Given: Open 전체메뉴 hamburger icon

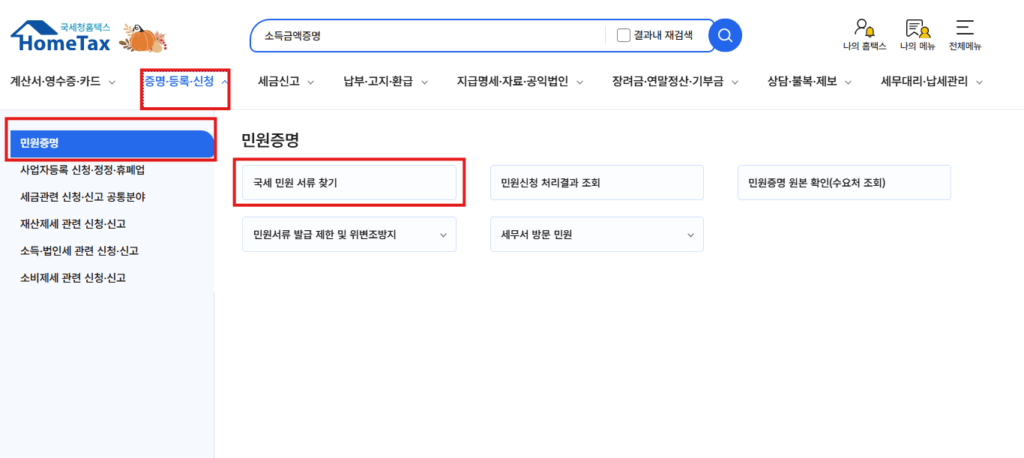Looking at the screenshot, I should coord(964,34).
